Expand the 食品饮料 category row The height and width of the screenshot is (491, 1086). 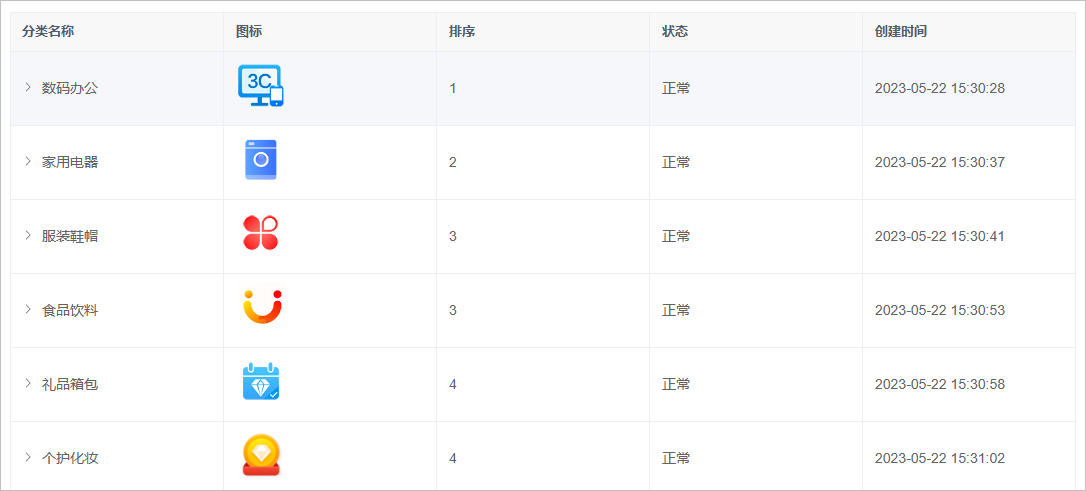tap(28, 310)
